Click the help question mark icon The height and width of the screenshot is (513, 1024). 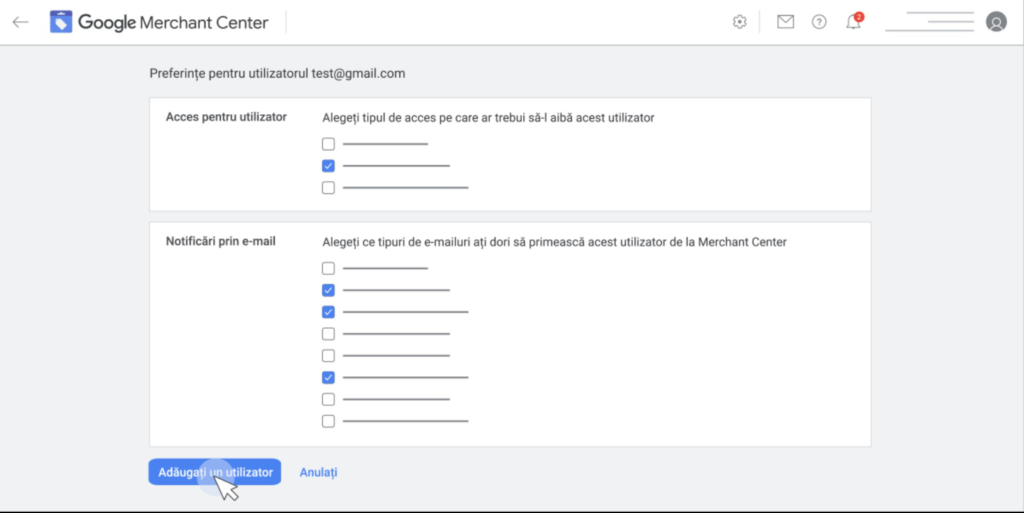click(819, 22)
